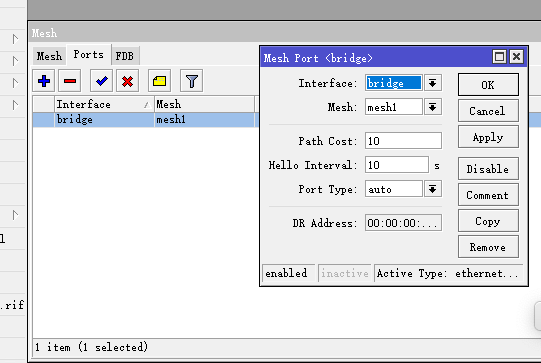The width and height of the screenshot is (541, 363).
Task: Confirm dialog with OK button
Action: pyautogui.click(x=488, y=85)
